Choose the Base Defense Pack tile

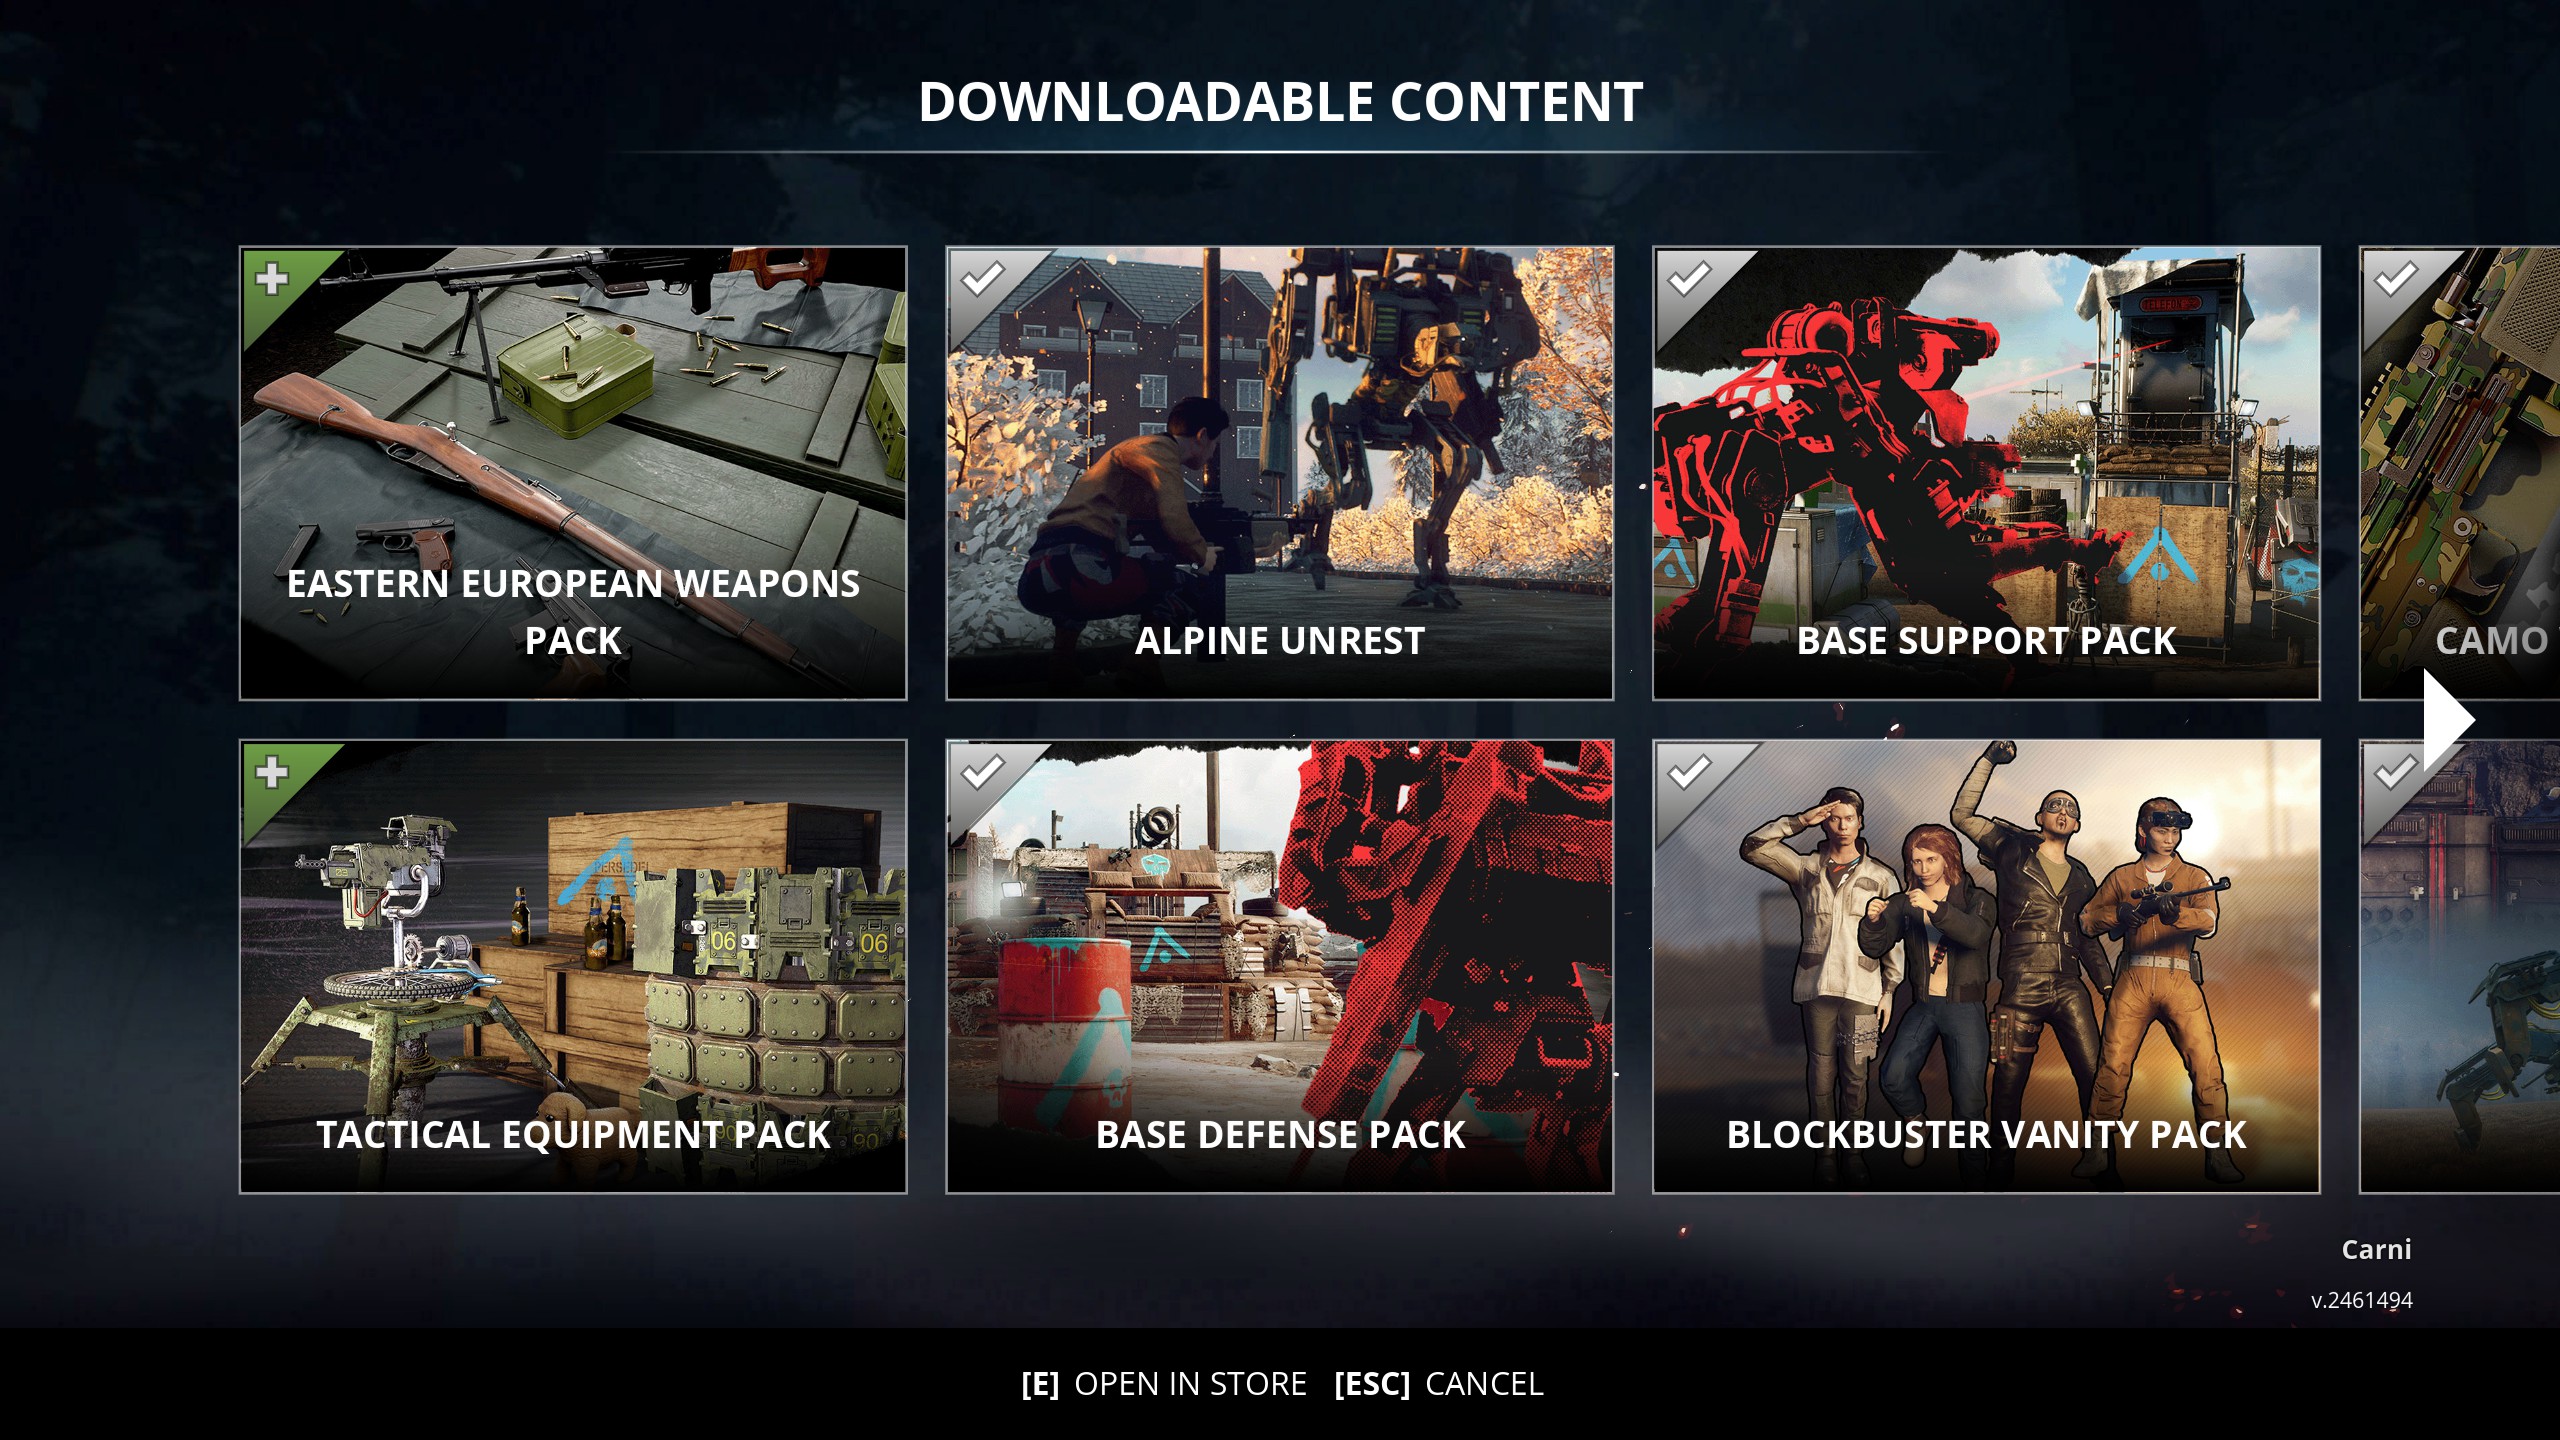coord(1280,966)
